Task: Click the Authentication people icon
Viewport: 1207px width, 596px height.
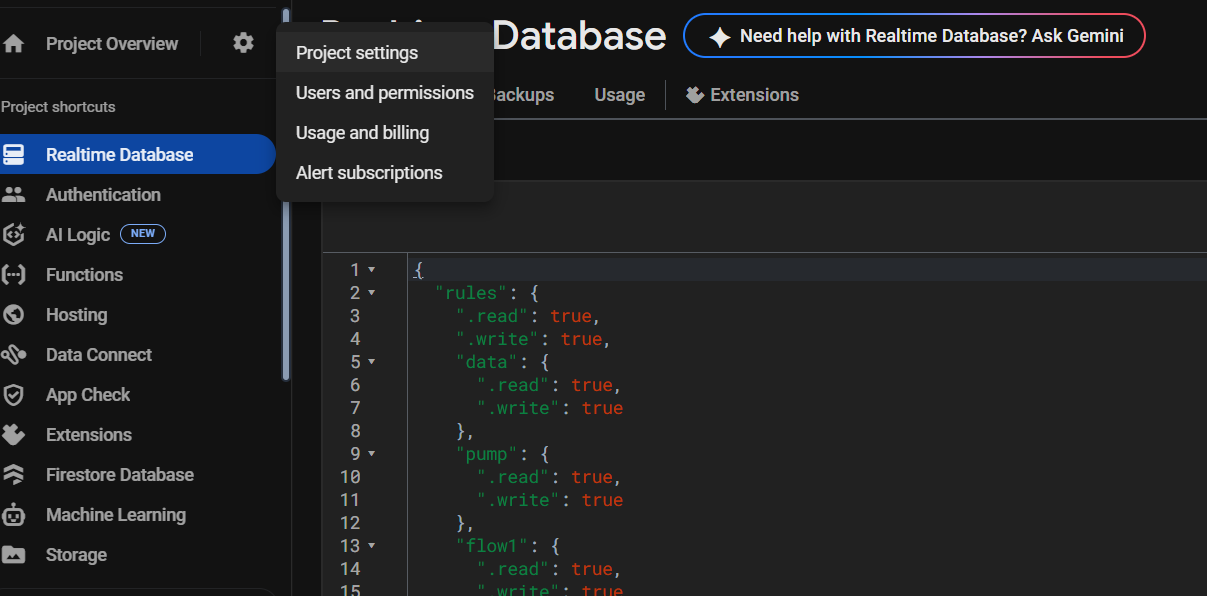Action: coord(13,195)
